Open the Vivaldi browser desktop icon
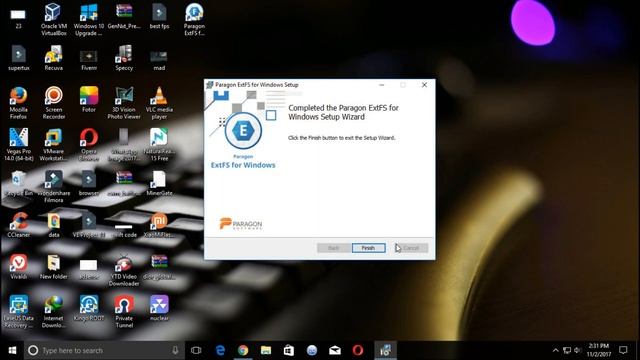This screenshot has height=360, width=640. click(18, 267)
